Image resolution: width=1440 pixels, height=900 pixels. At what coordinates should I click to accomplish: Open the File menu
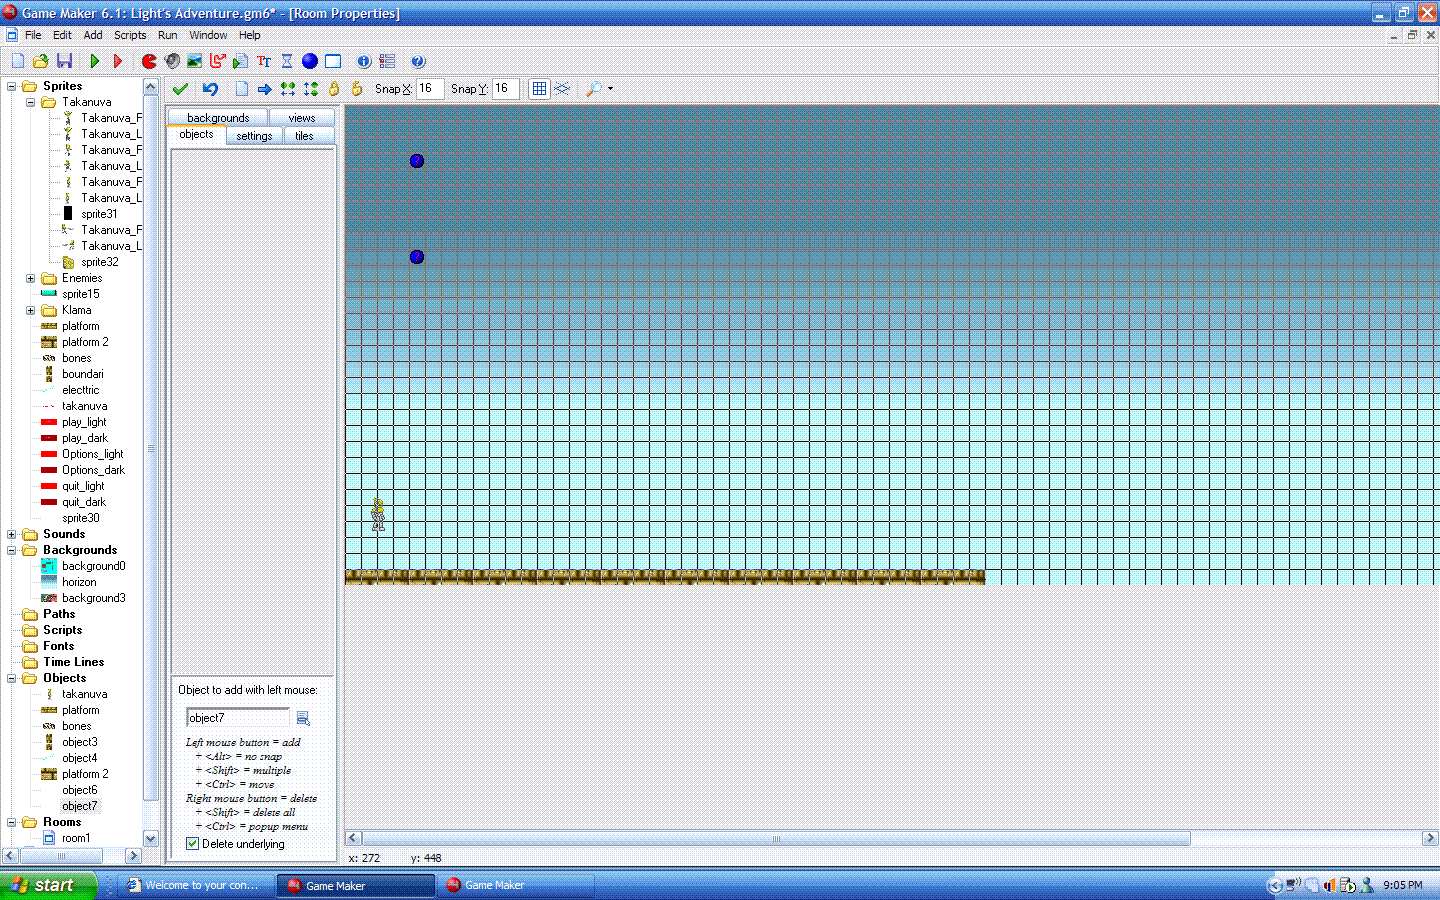pyautogui.click(x=33, y=35)
